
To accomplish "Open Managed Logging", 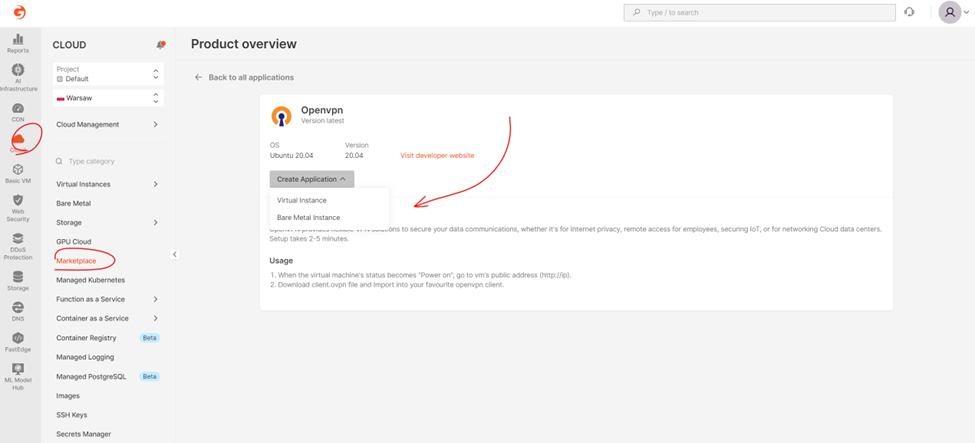I will [x=85, y=357].
